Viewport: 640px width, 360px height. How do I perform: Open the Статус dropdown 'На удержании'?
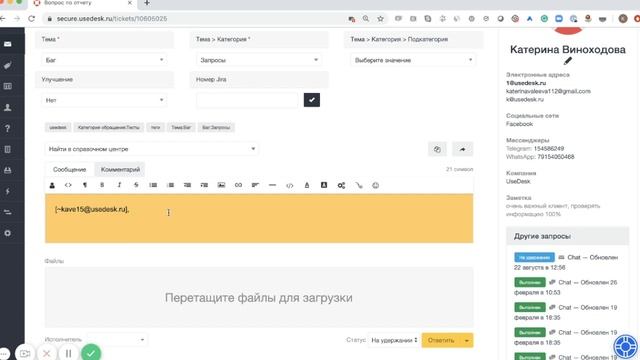[394, 340]
